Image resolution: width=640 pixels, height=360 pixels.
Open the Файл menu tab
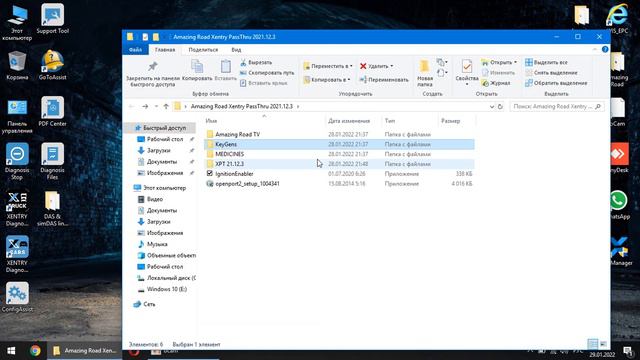pos(136,50)
